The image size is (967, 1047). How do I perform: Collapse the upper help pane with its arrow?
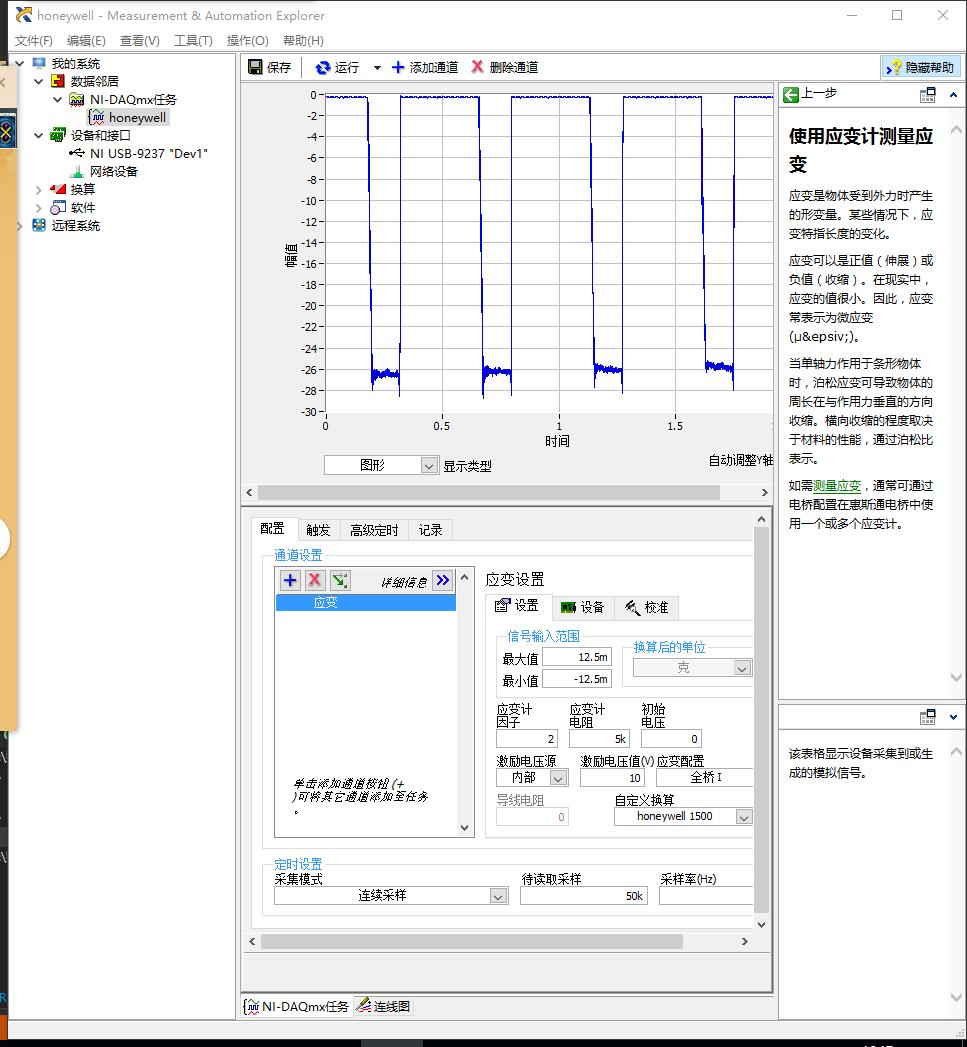pos(953,95)
